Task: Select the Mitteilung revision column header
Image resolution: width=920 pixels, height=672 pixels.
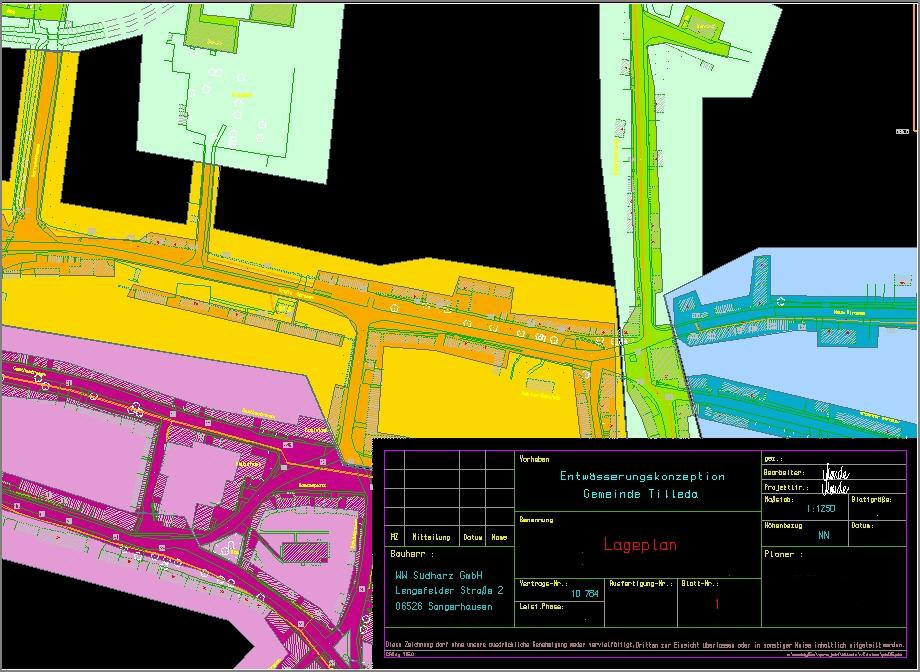Action: point(431,537)
